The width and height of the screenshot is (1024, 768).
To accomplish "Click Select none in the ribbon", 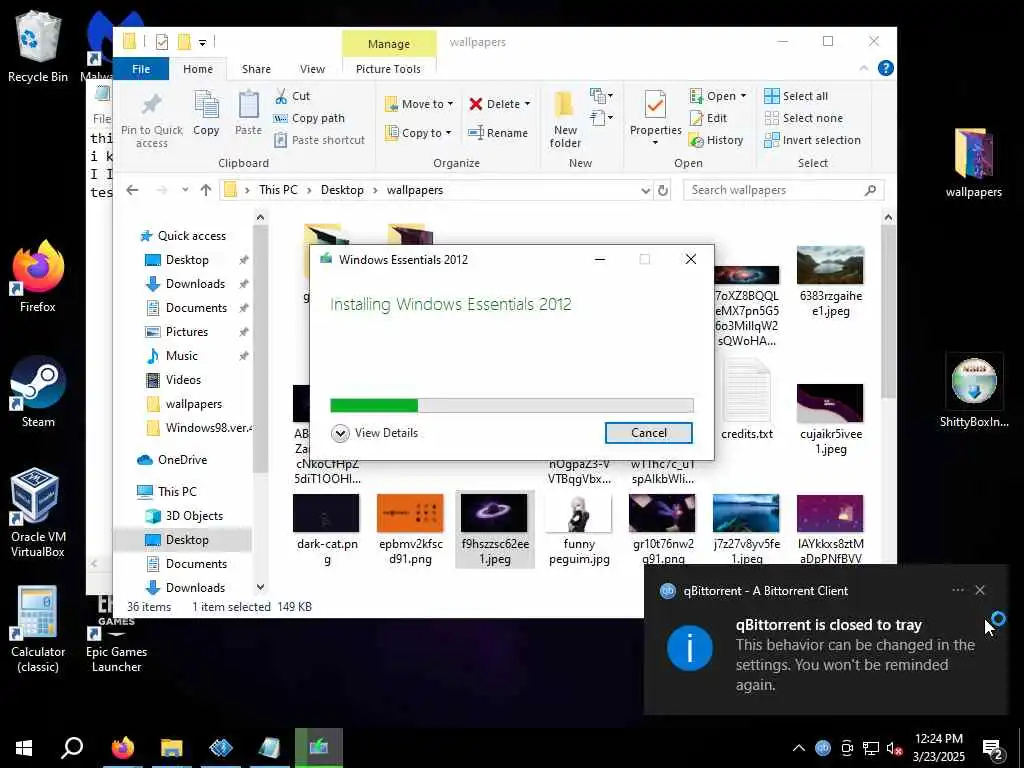I will 803,118.
